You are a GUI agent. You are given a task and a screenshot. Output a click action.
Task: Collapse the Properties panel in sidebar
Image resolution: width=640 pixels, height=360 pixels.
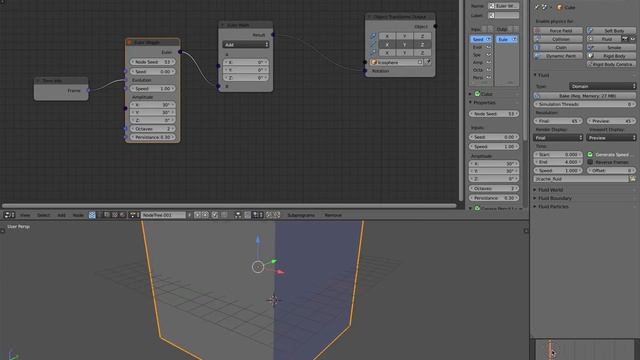click(x=471, y=102)
